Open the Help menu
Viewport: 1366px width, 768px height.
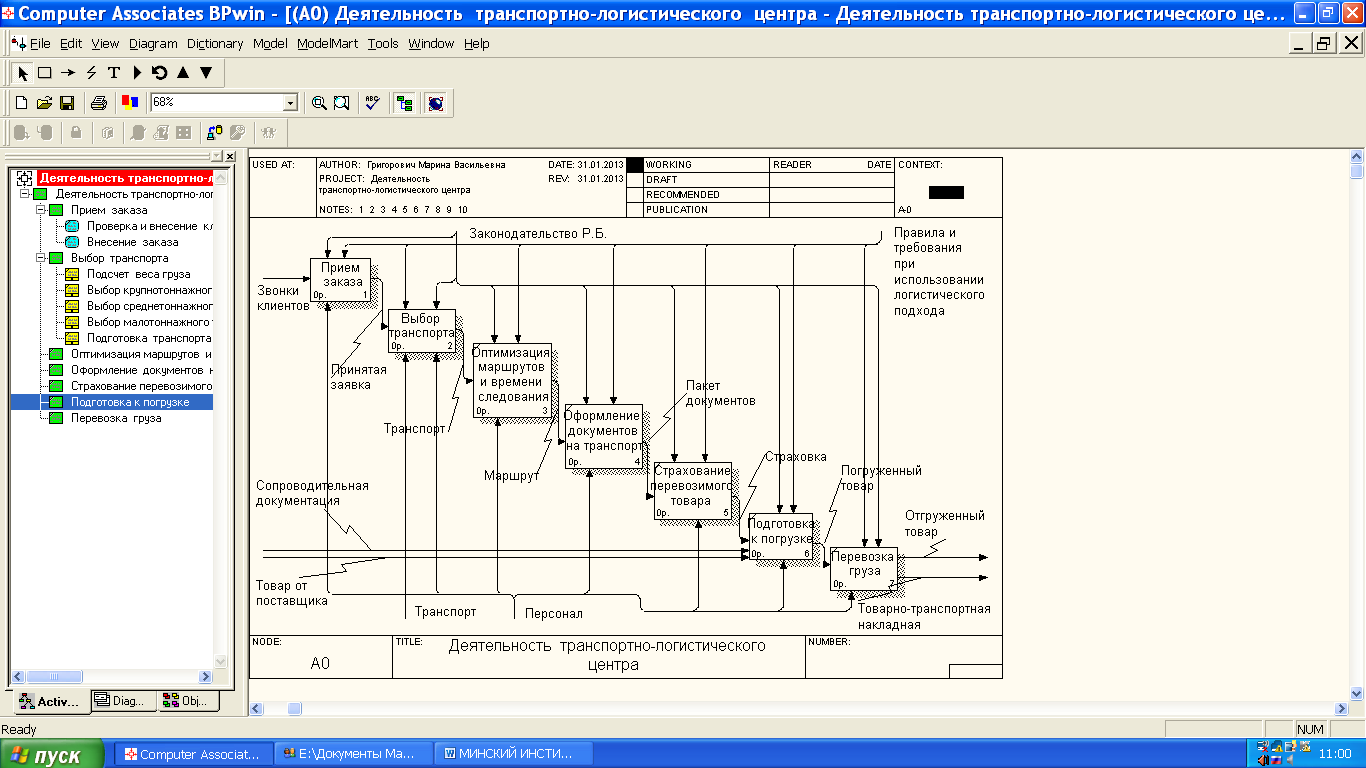pos(477,44)
